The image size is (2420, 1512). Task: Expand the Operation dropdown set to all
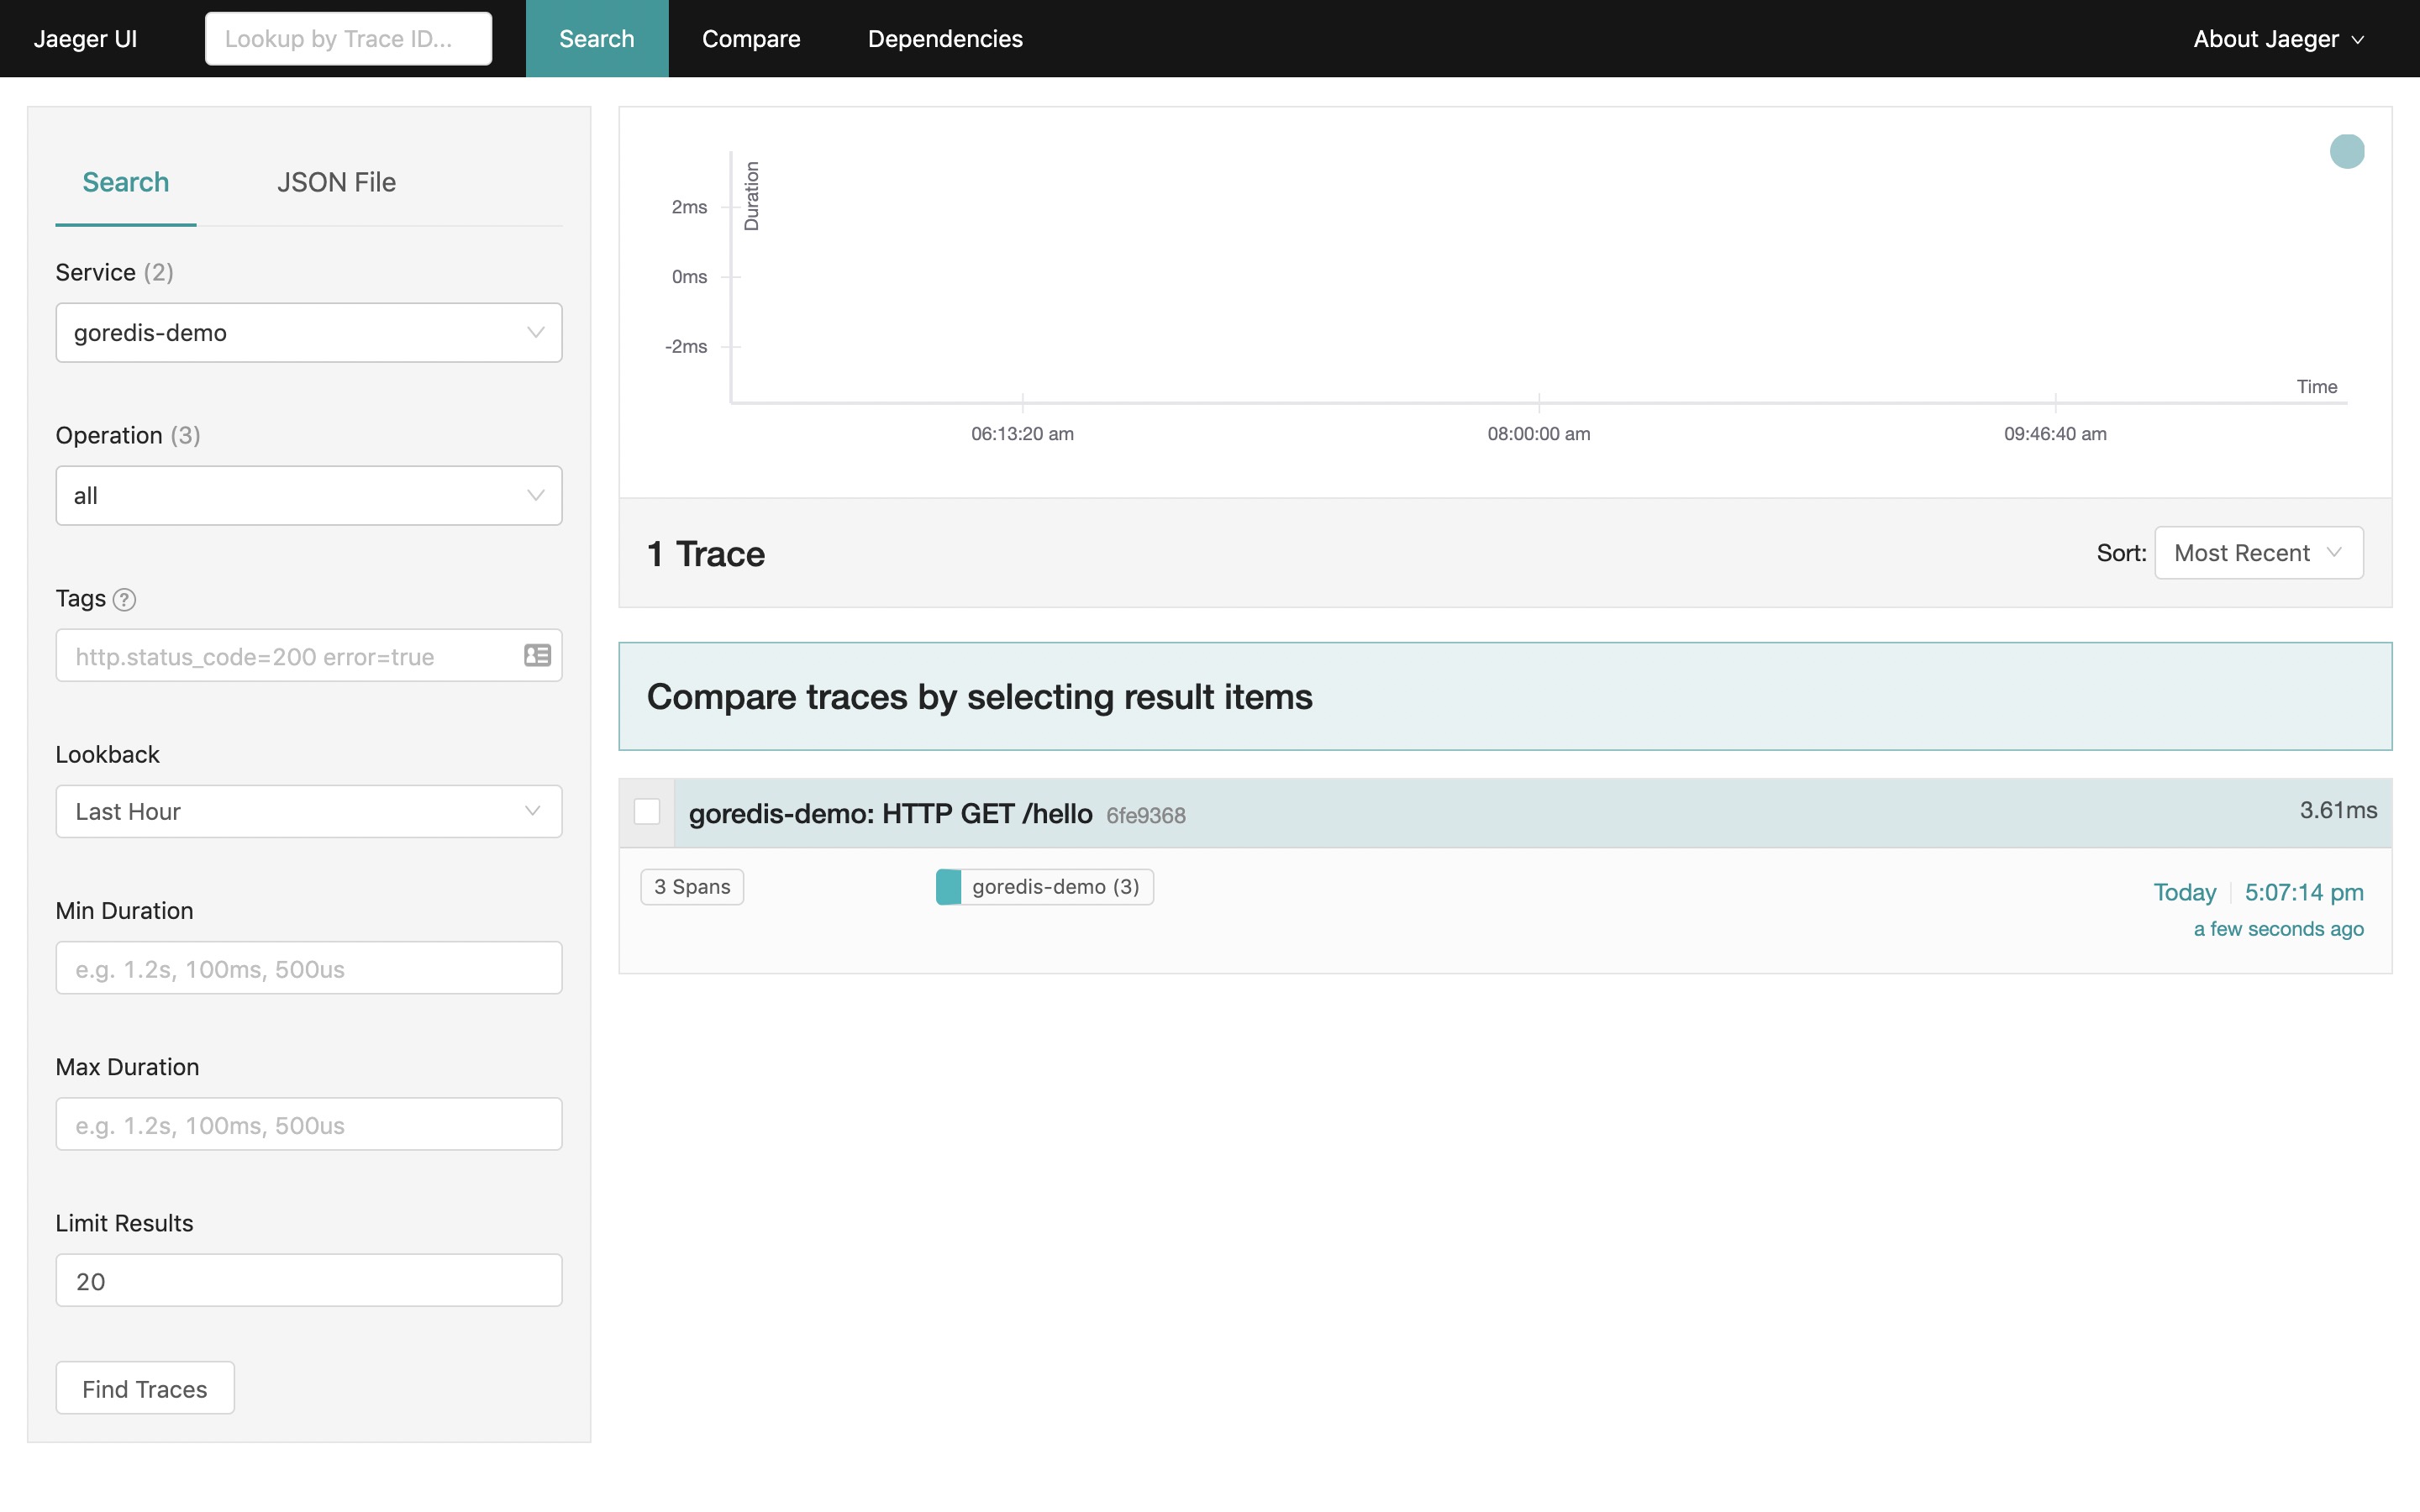tap(308, 496)
